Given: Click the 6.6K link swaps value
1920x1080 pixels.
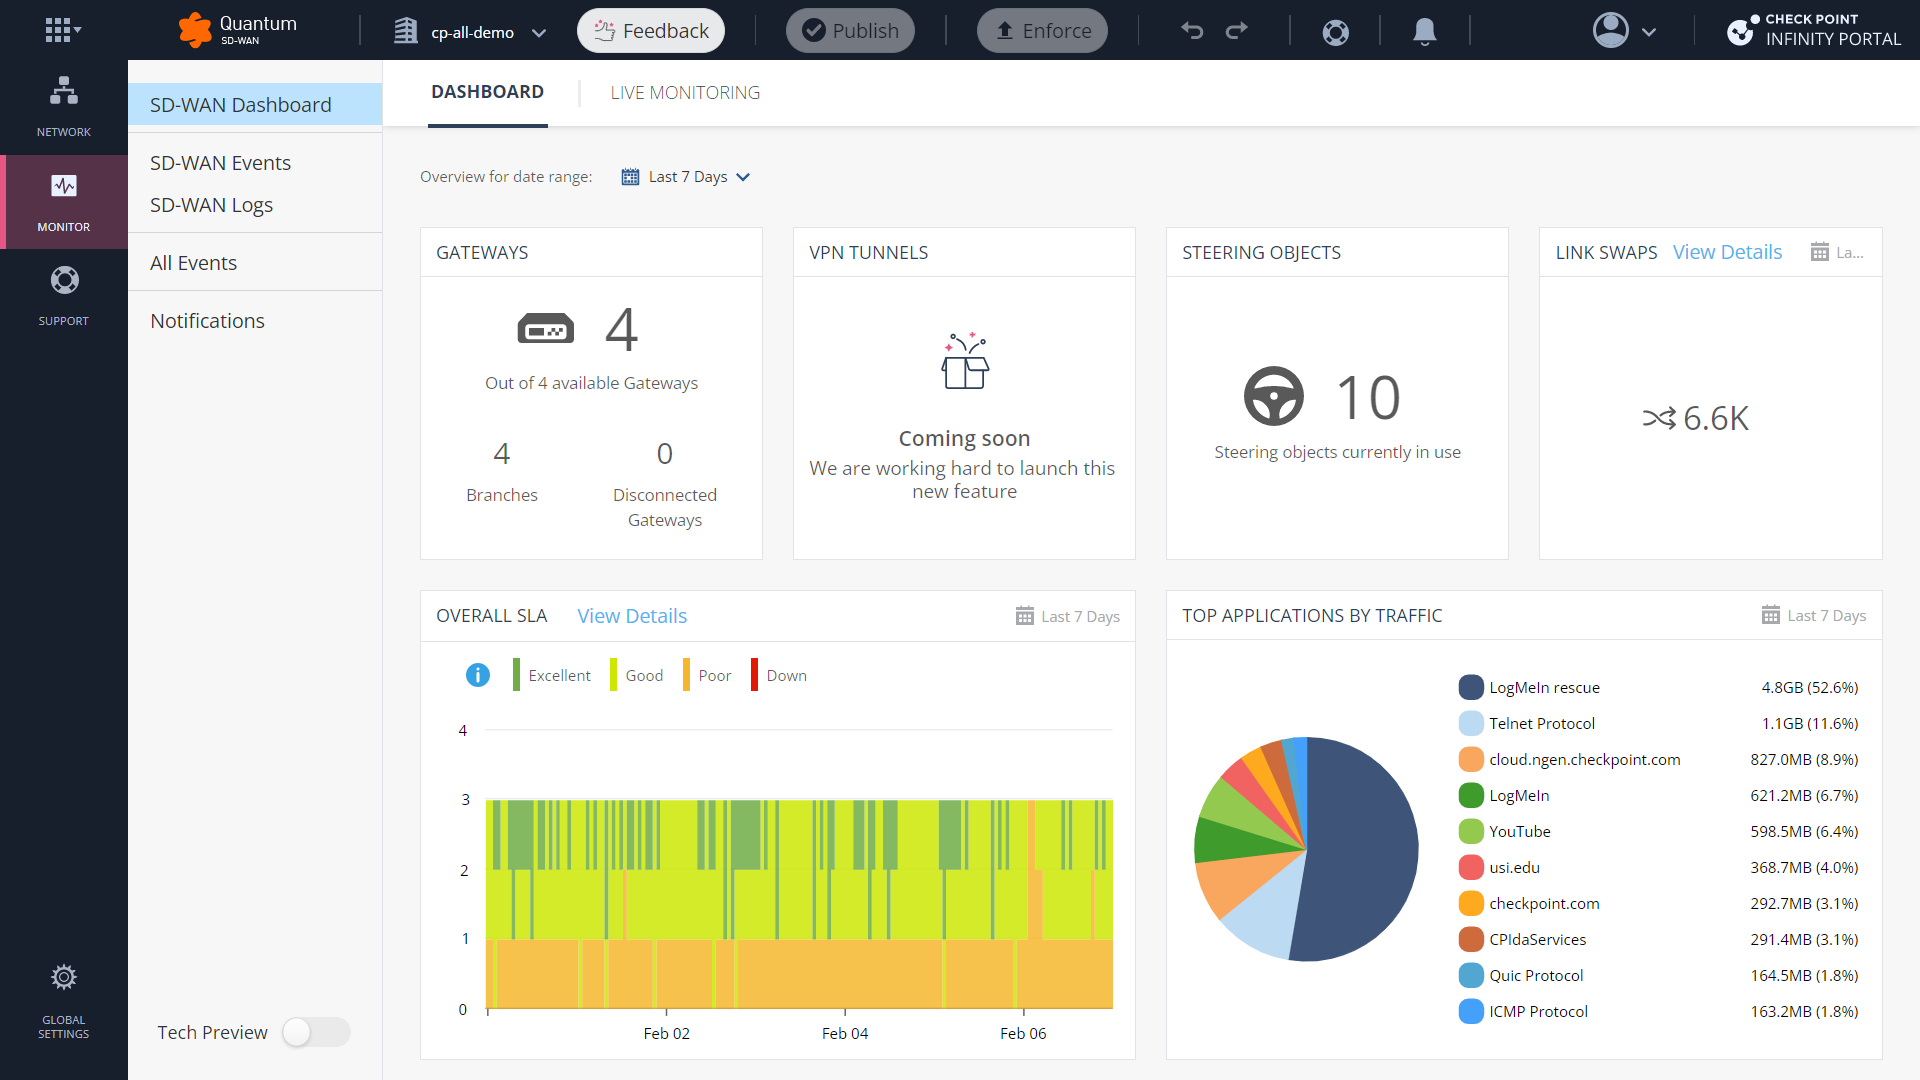Looking at the screenshot, I should point(1716,418).
